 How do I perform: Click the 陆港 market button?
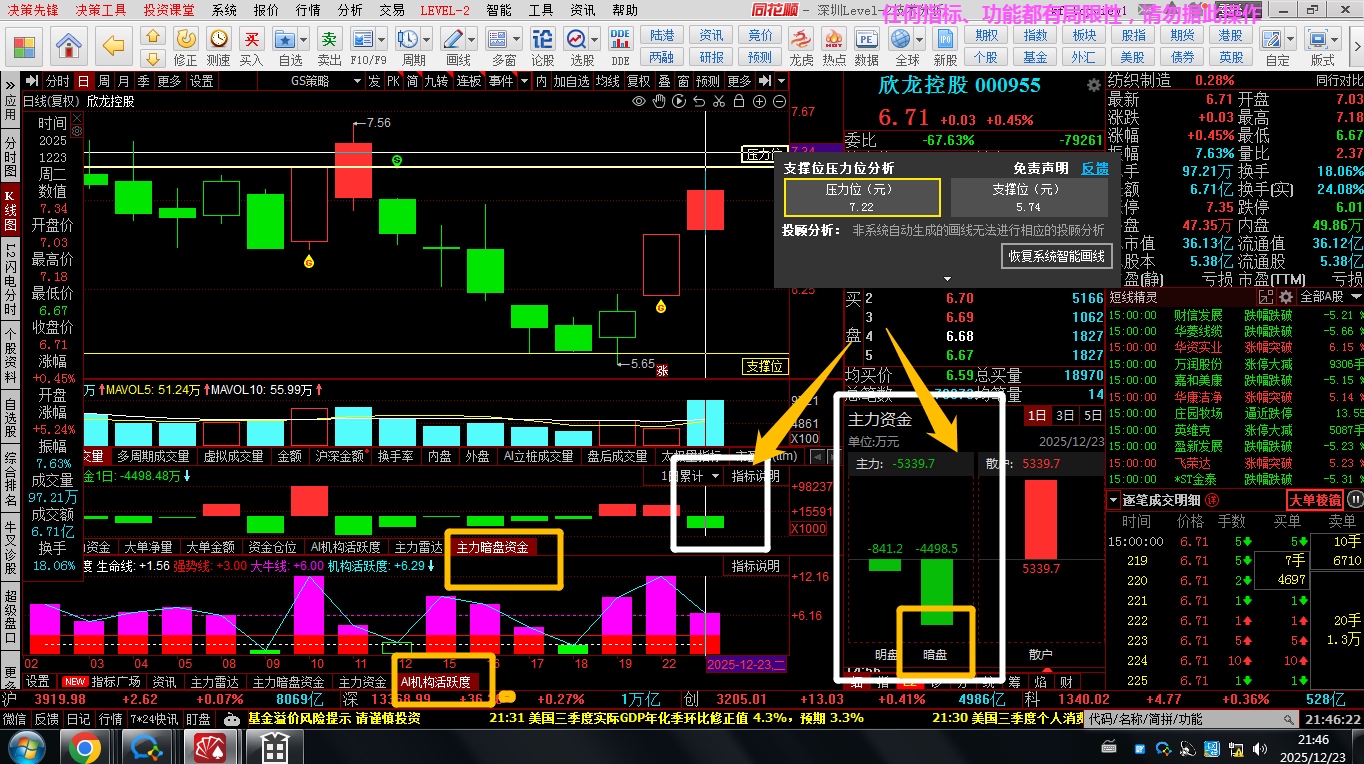click(x=662, y=35)
